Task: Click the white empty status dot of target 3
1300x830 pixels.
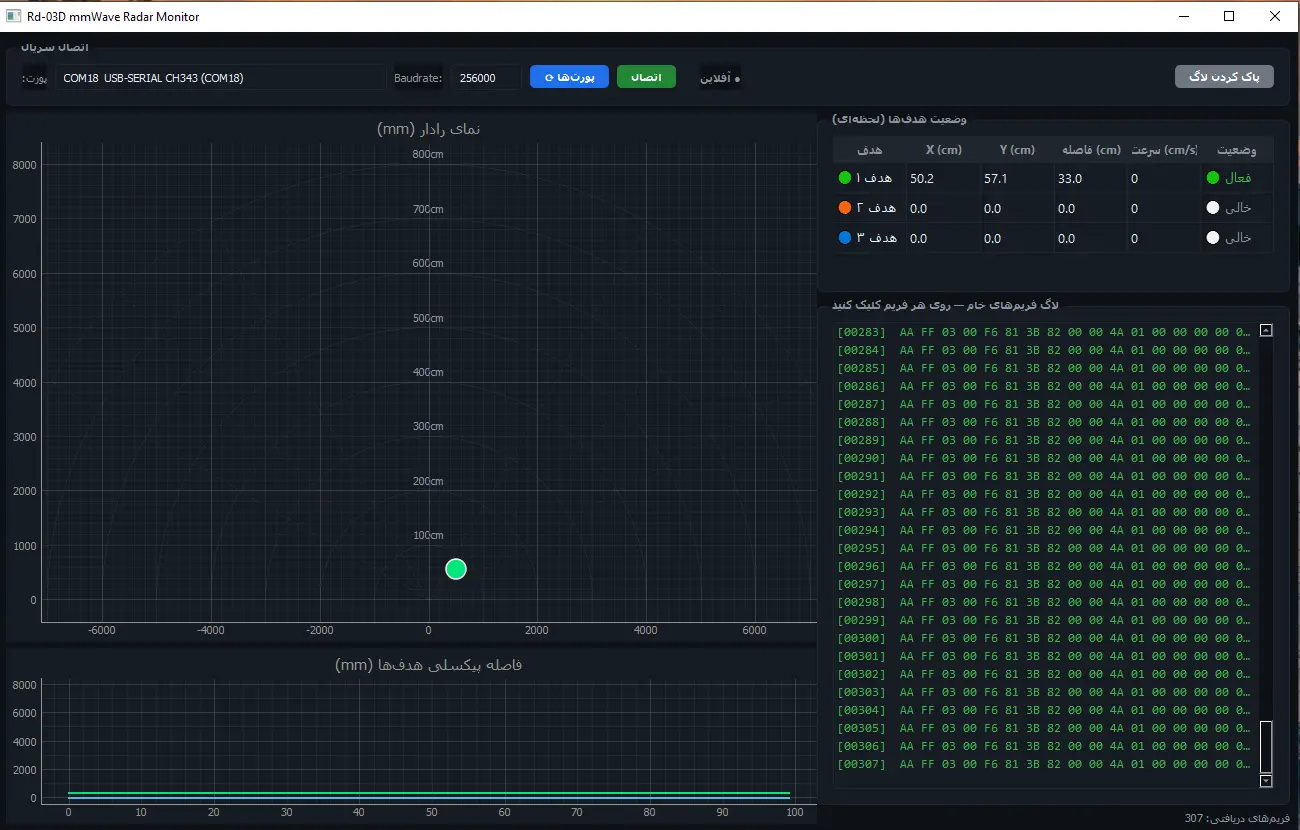Action: (1213, 238)
